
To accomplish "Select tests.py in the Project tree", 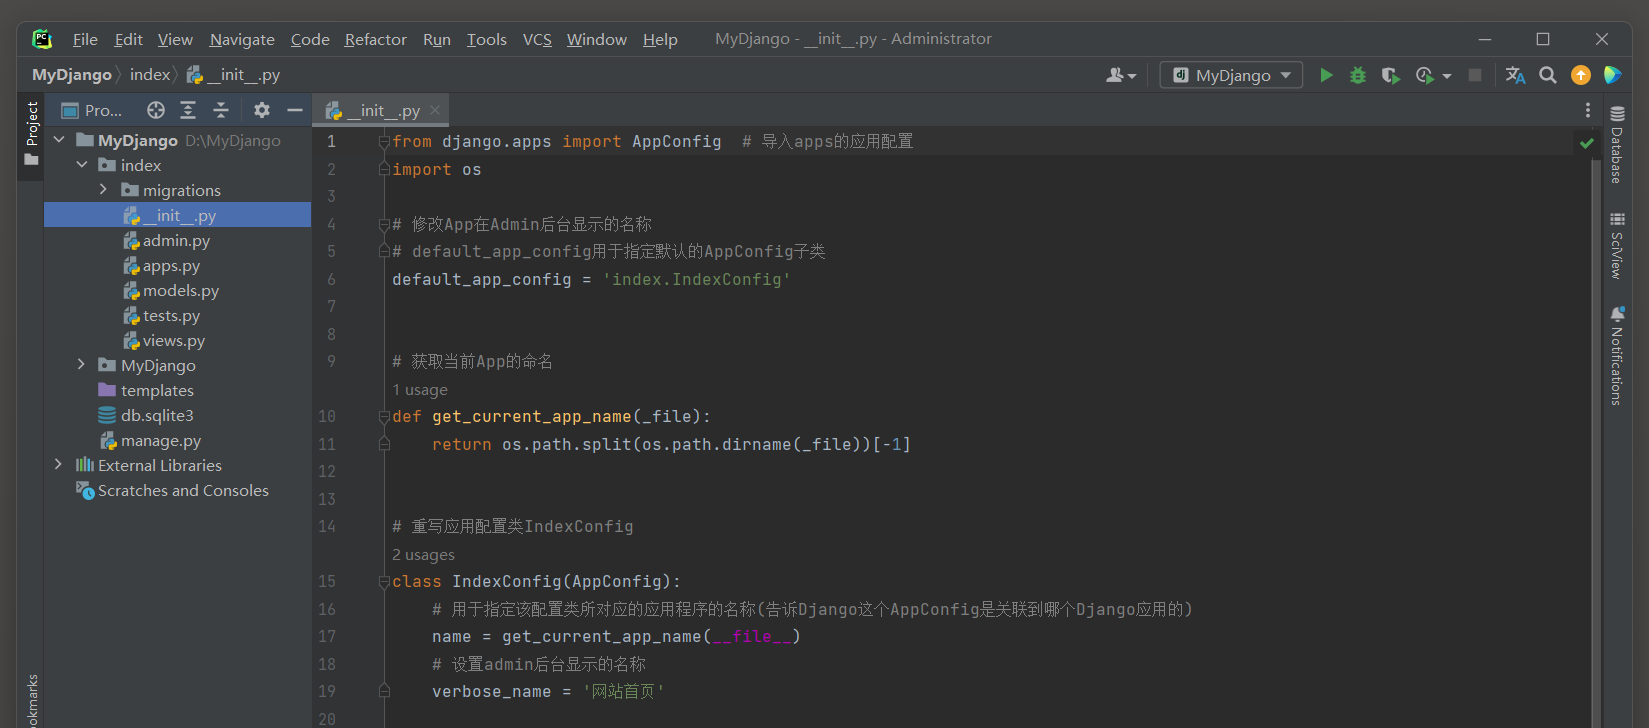I will click(x=171, y=316).
